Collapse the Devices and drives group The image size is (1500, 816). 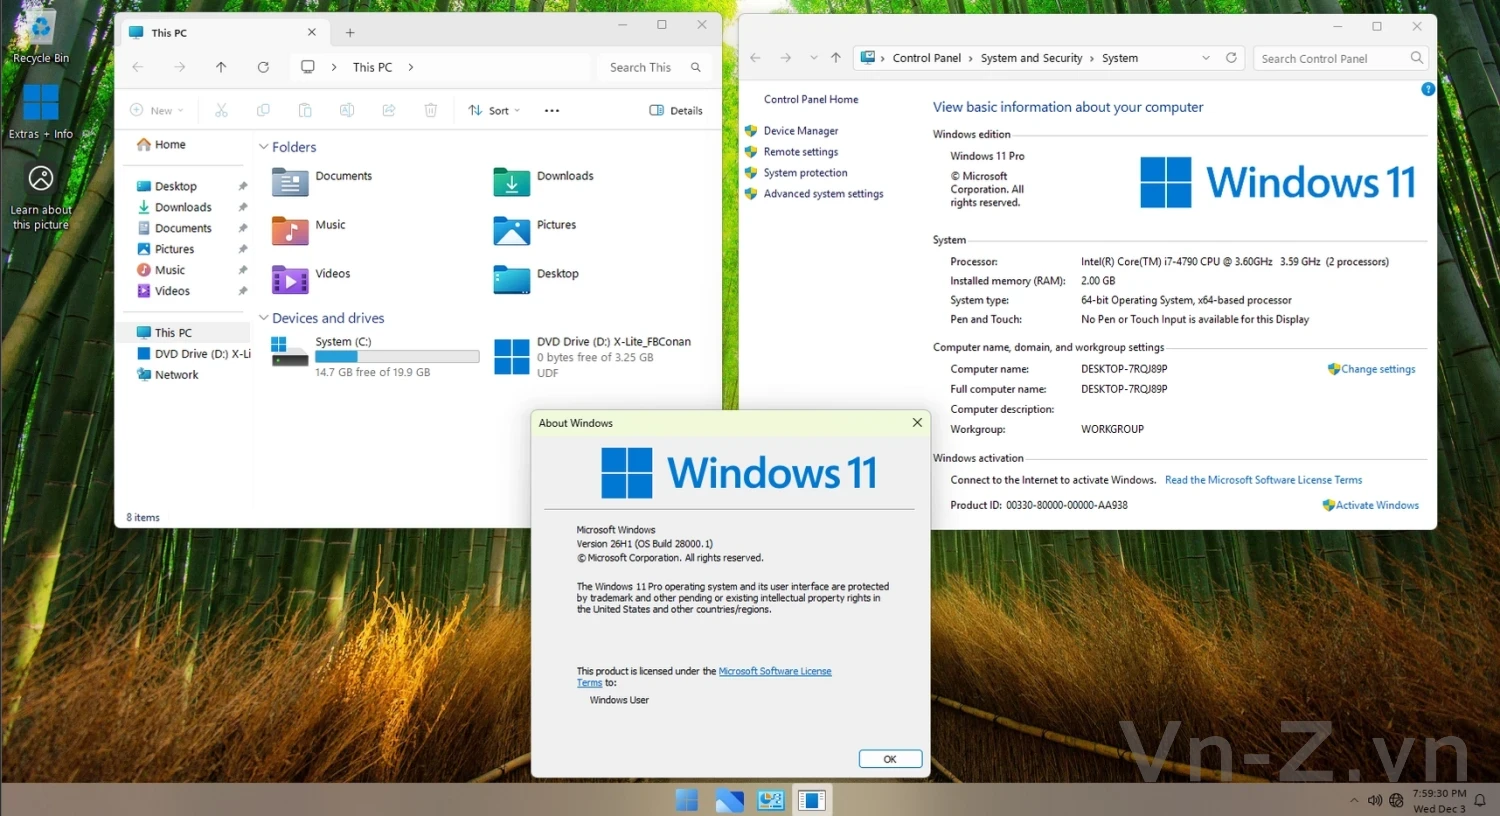point(264,318)
